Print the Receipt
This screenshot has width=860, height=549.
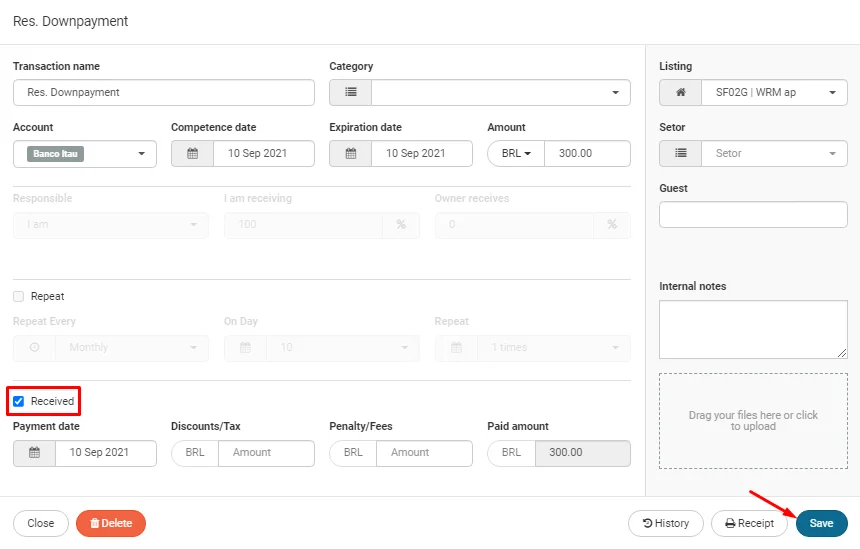pos(749,523)
